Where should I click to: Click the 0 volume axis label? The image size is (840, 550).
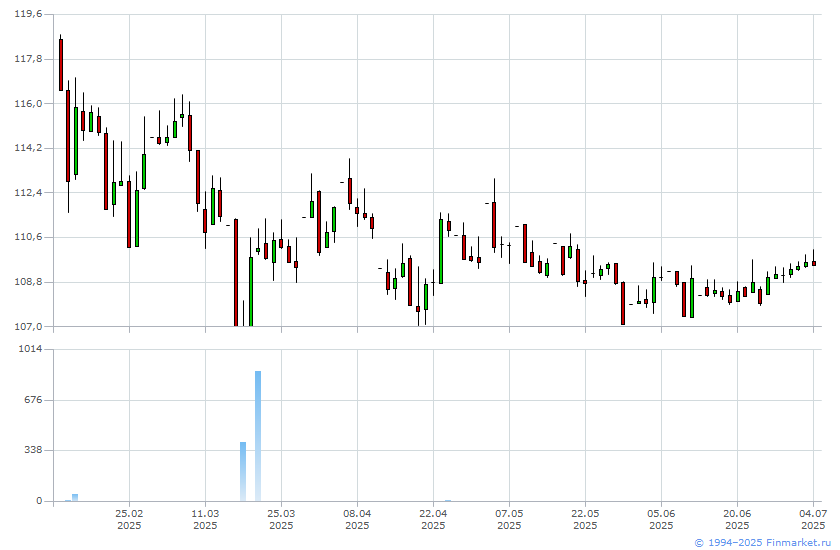(39, 501)
